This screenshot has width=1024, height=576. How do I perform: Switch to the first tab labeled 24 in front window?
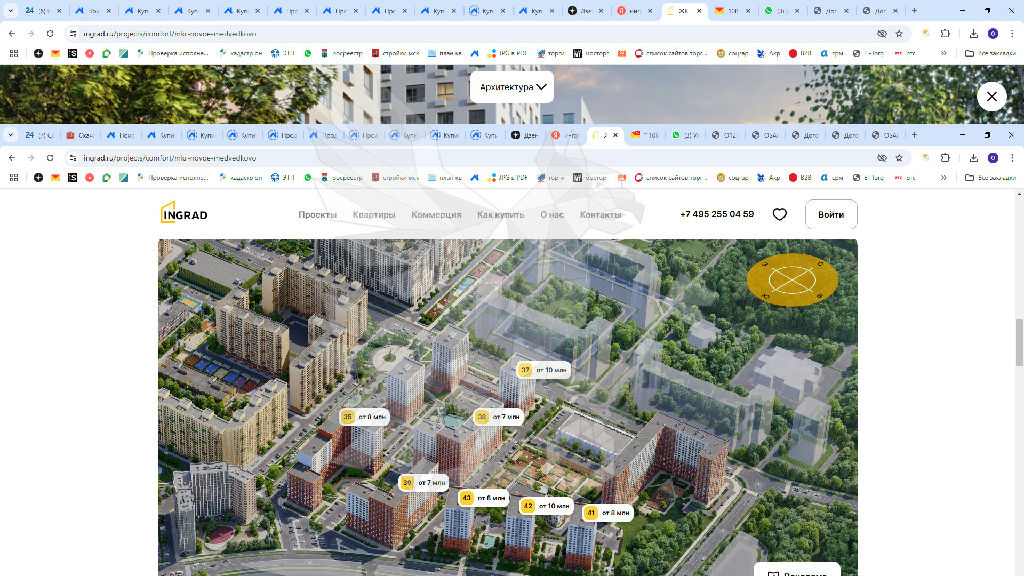pyautogui.click(x=40, y=135)
